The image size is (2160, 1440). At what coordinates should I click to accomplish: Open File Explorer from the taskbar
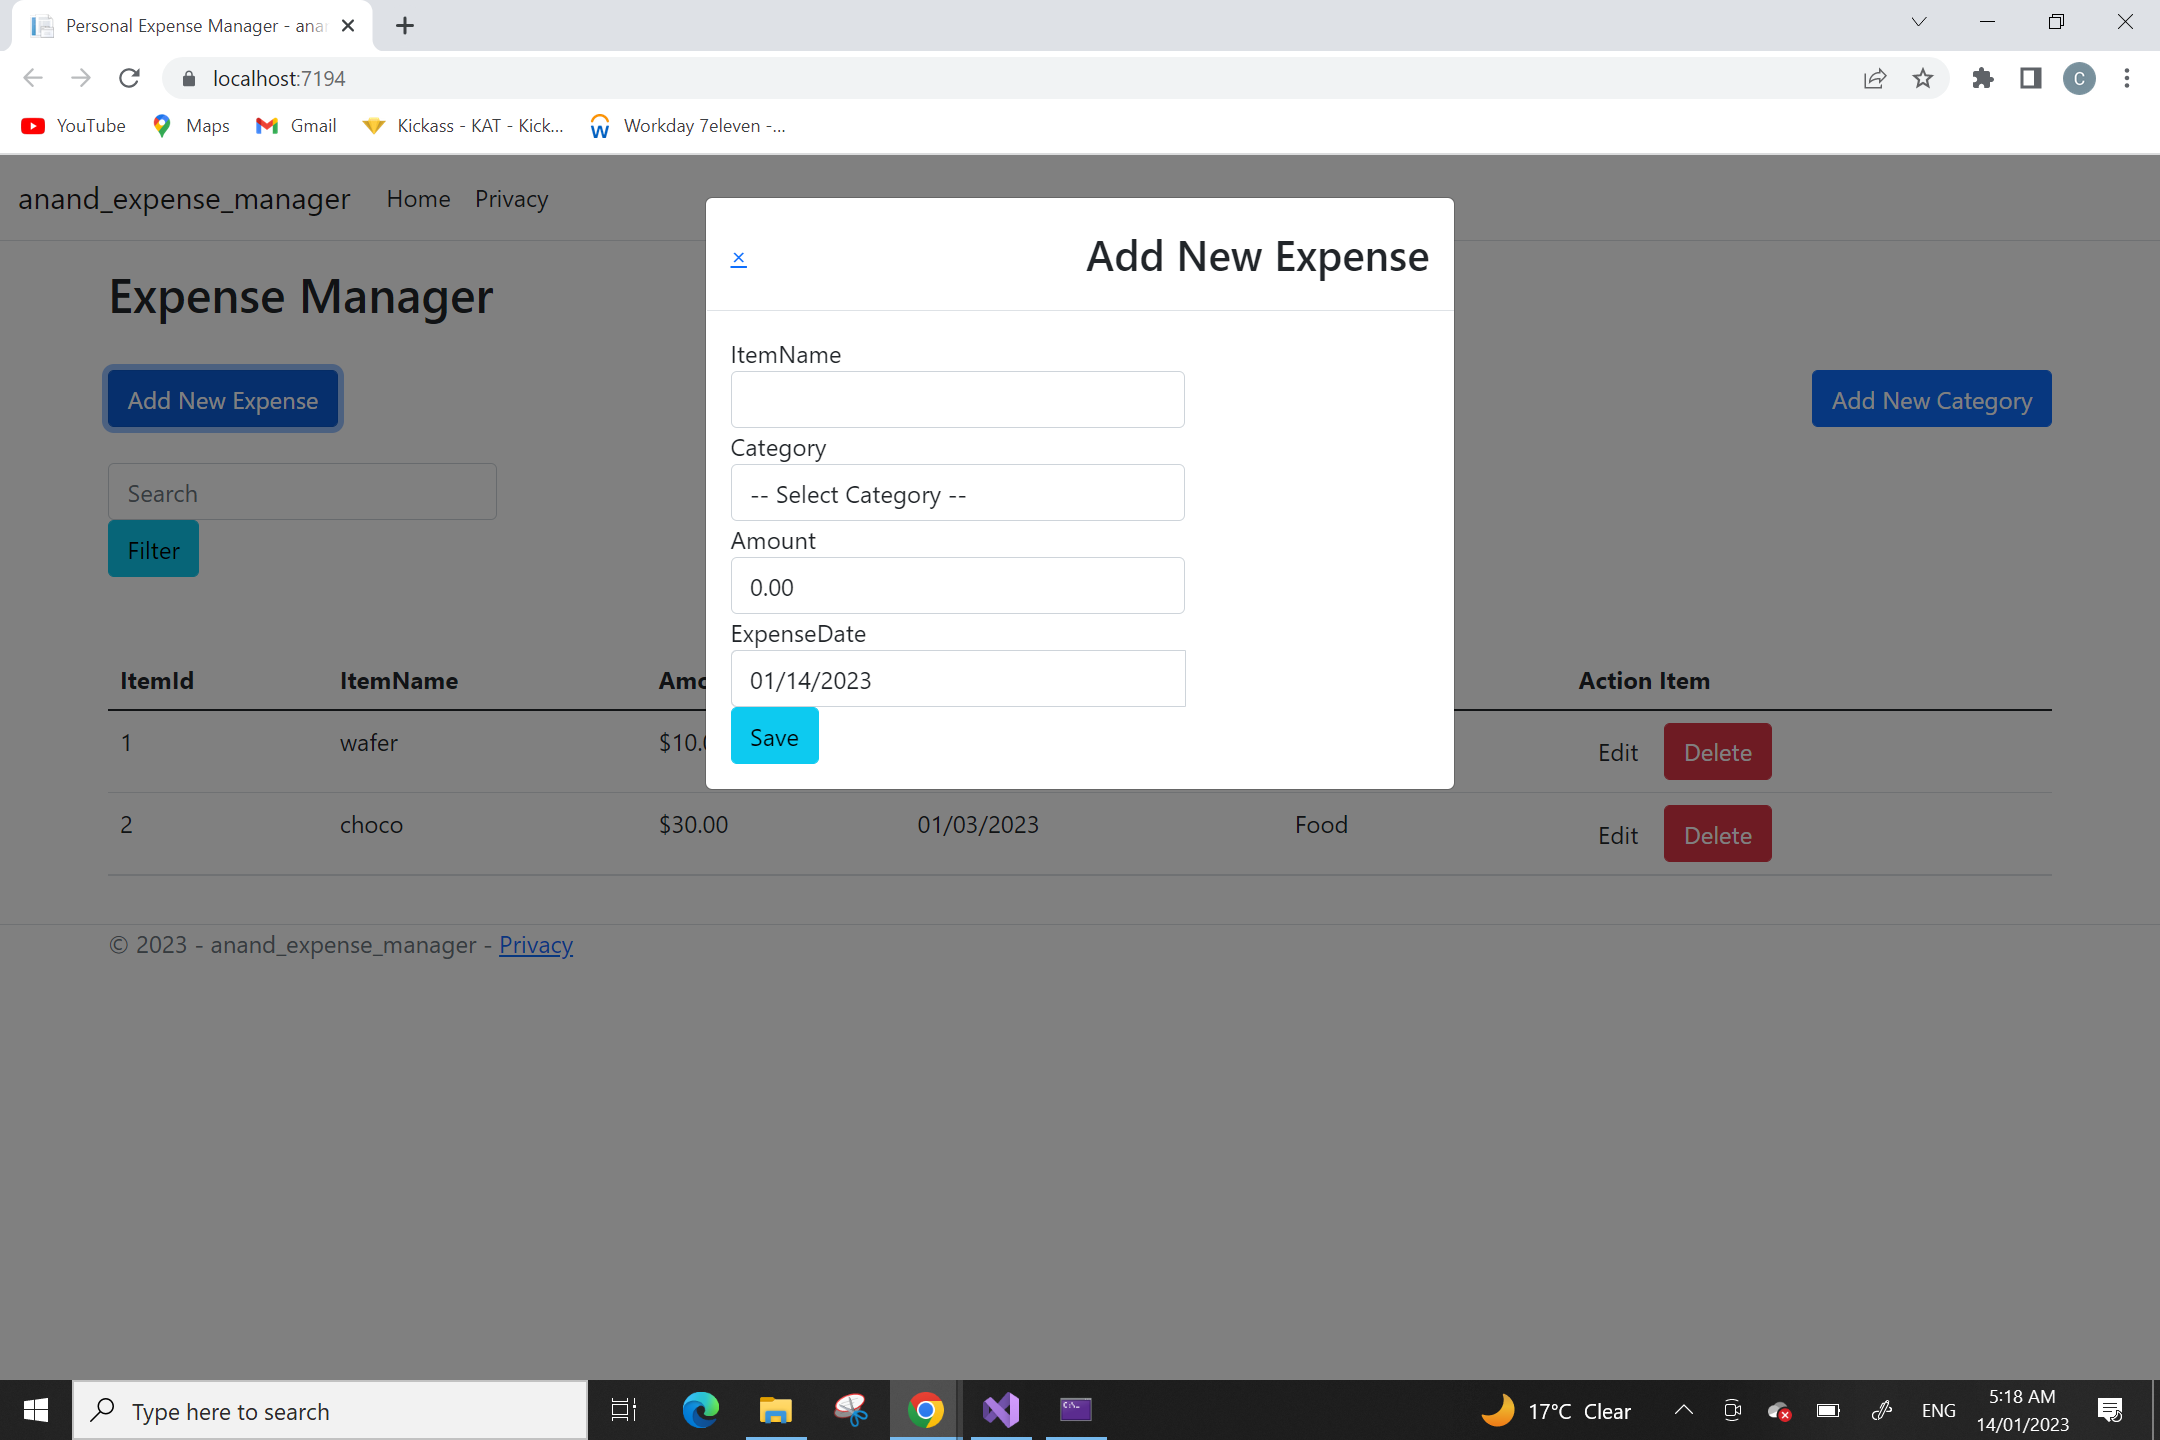(775, 1410)
